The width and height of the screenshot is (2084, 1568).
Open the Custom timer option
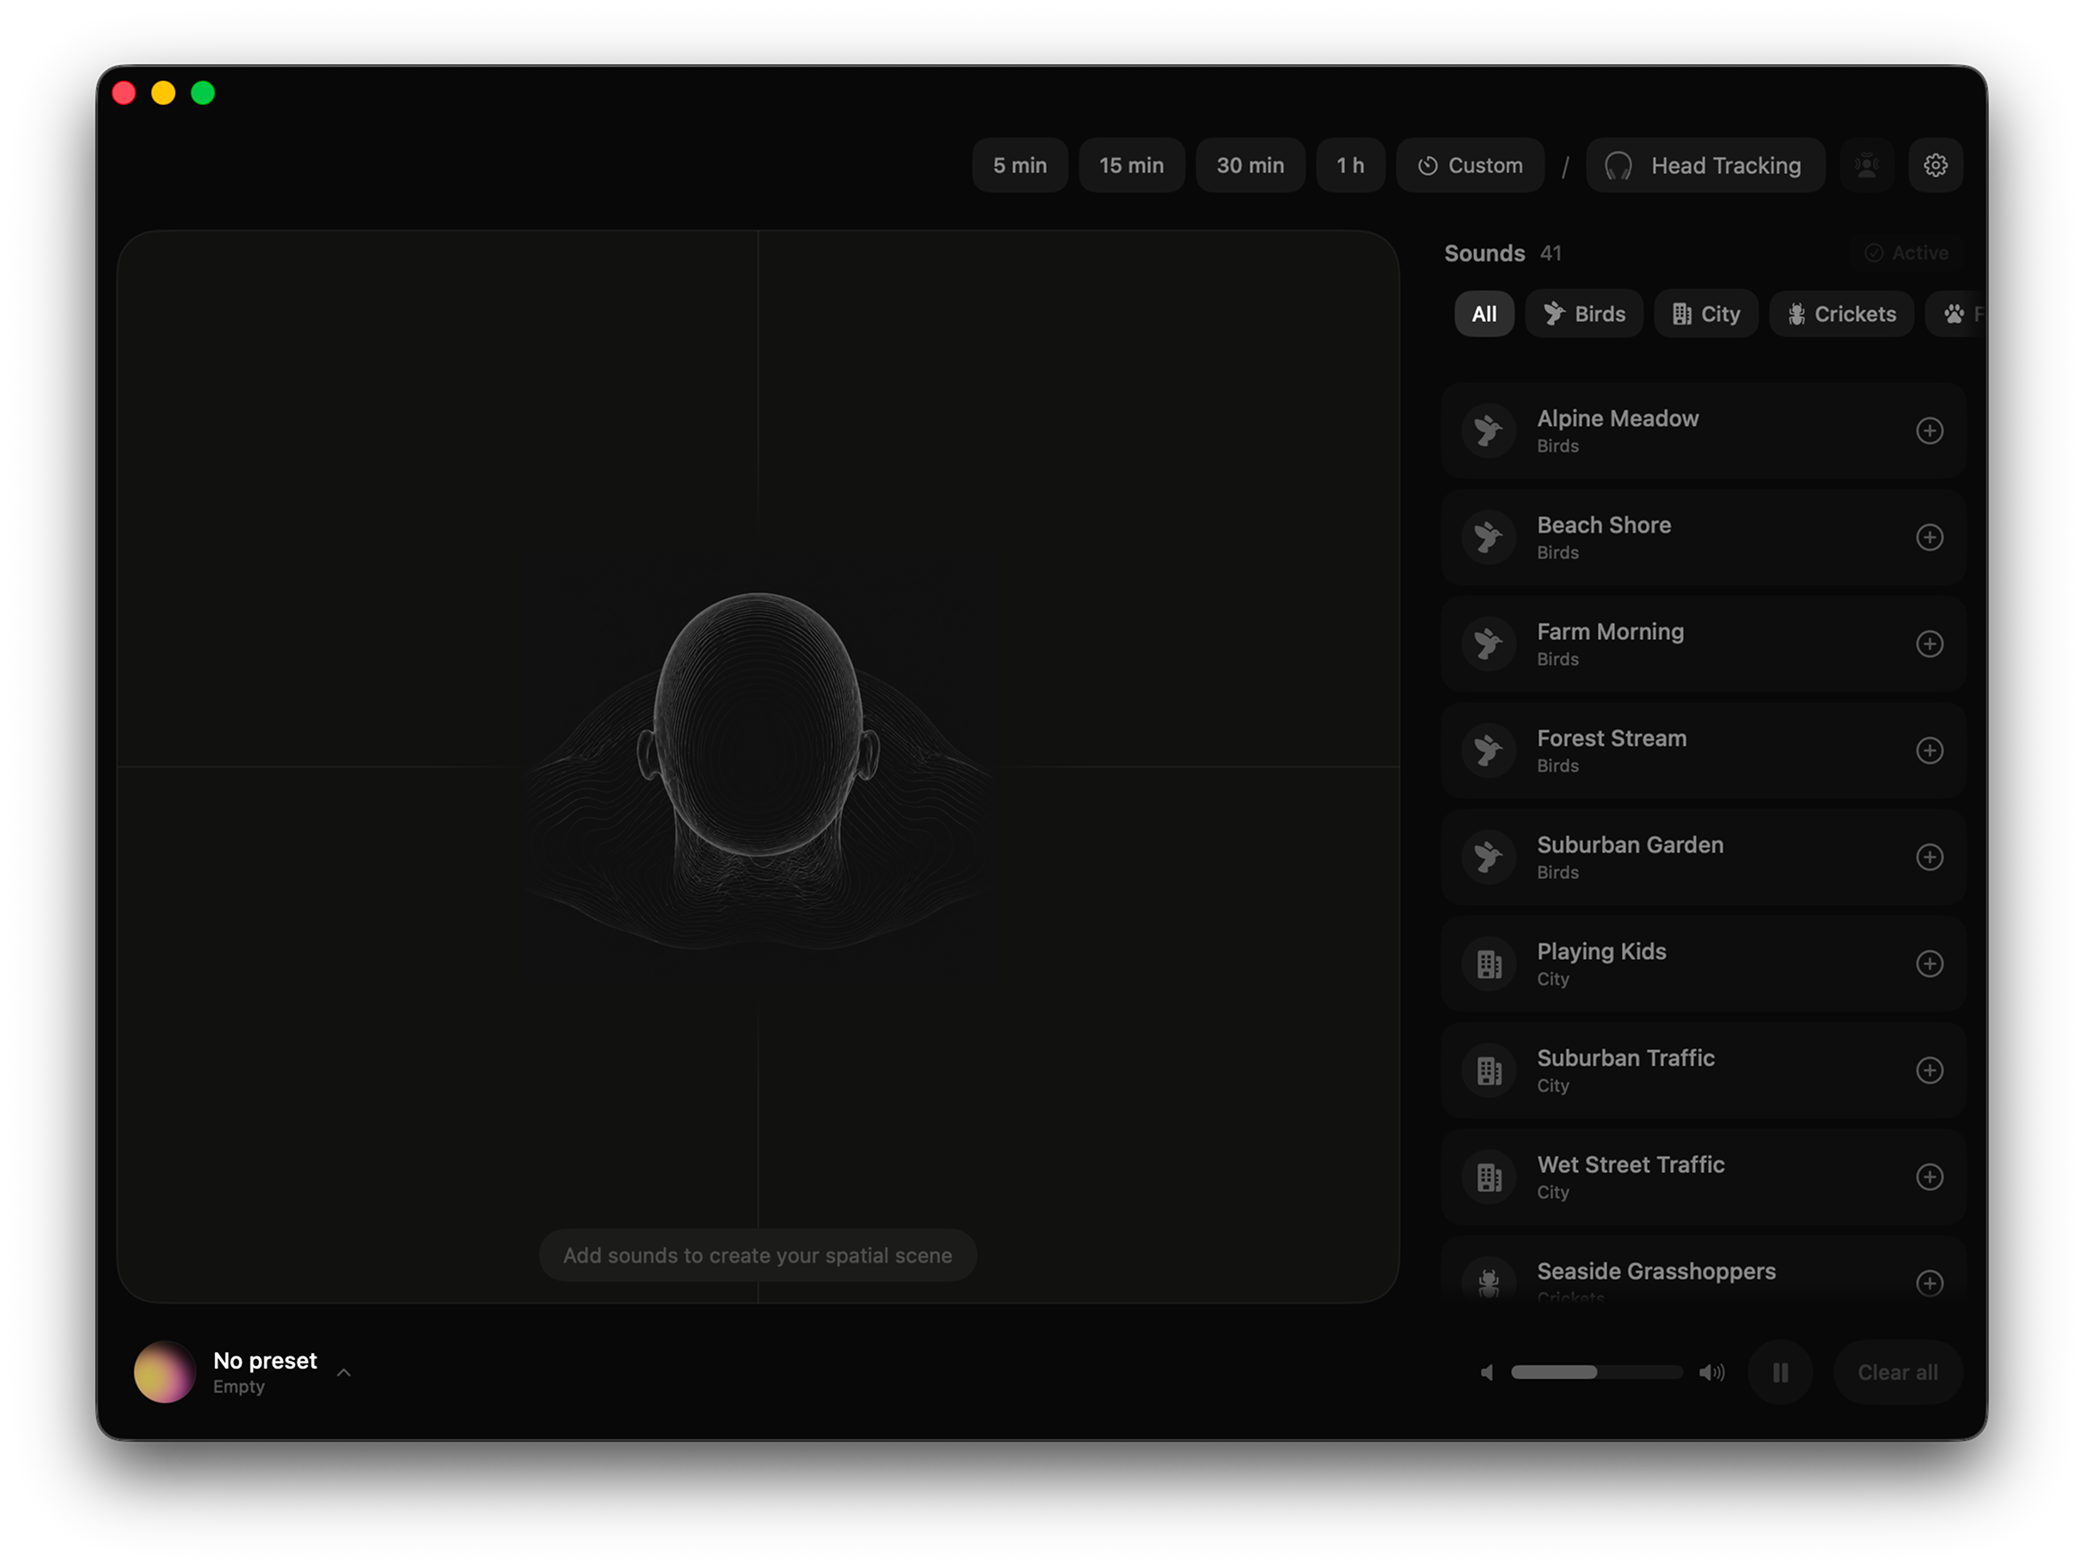[x=1470, y=165]
